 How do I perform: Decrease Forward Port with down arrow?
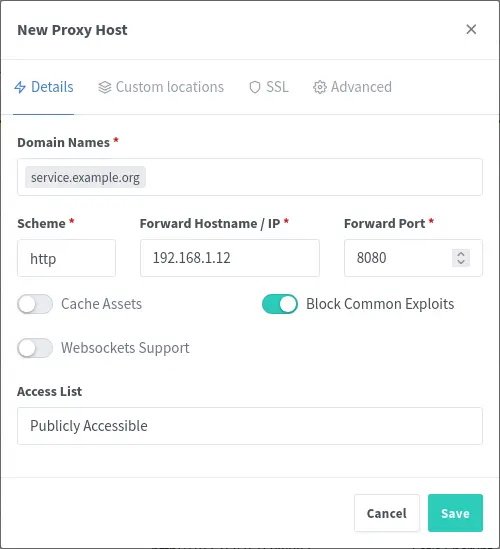461,262
